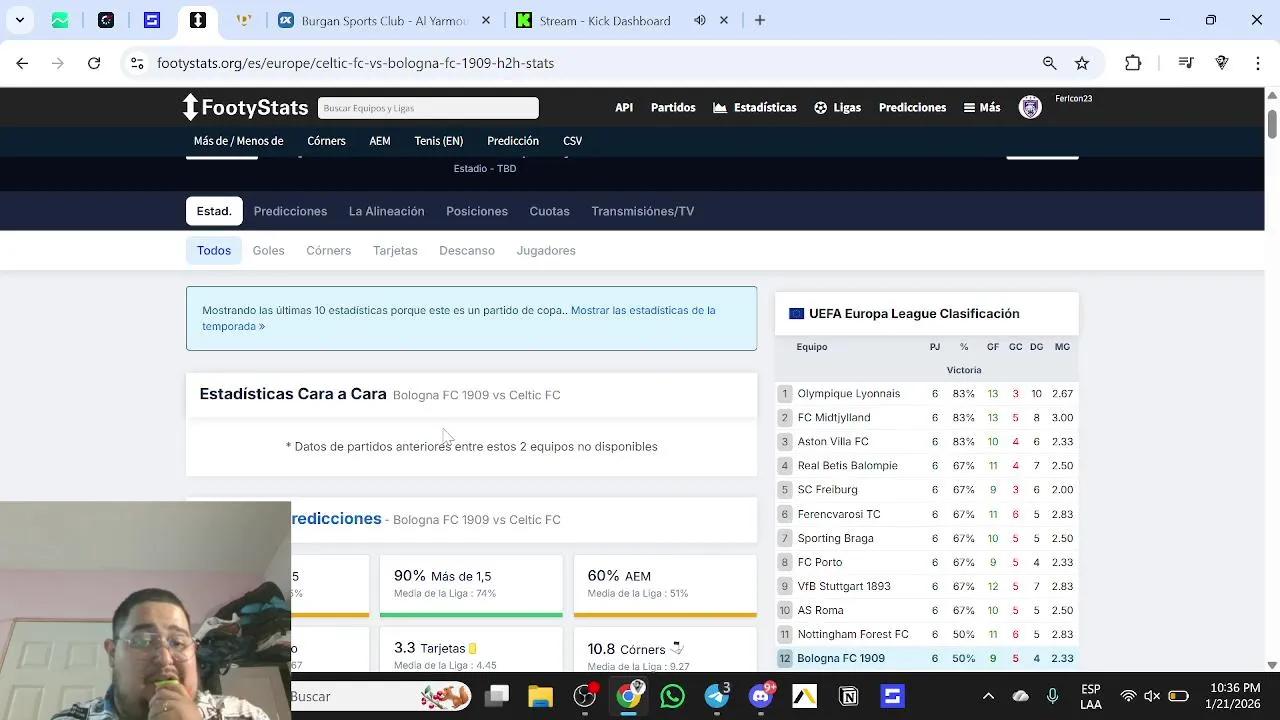Viewport: 1280px width, 720px height.
Task: Open Tenis (EN) subnav link
Action: 438,141
